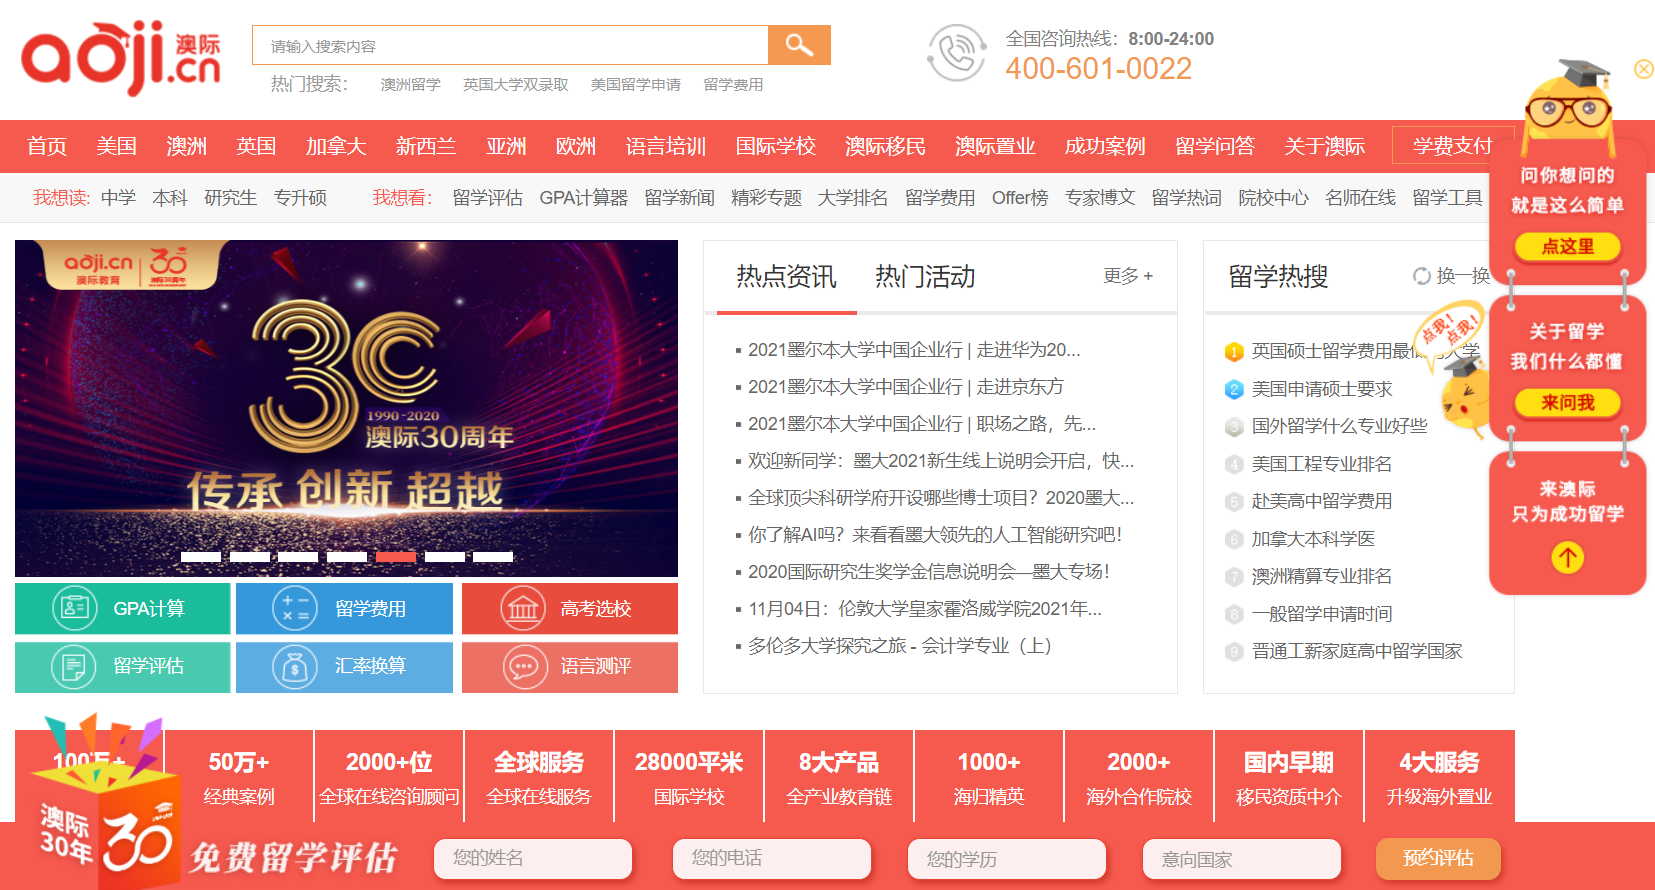Open the 留学评估 document icon
The width and height of the screenshot is (1655, 890).
tap(74, 666)
